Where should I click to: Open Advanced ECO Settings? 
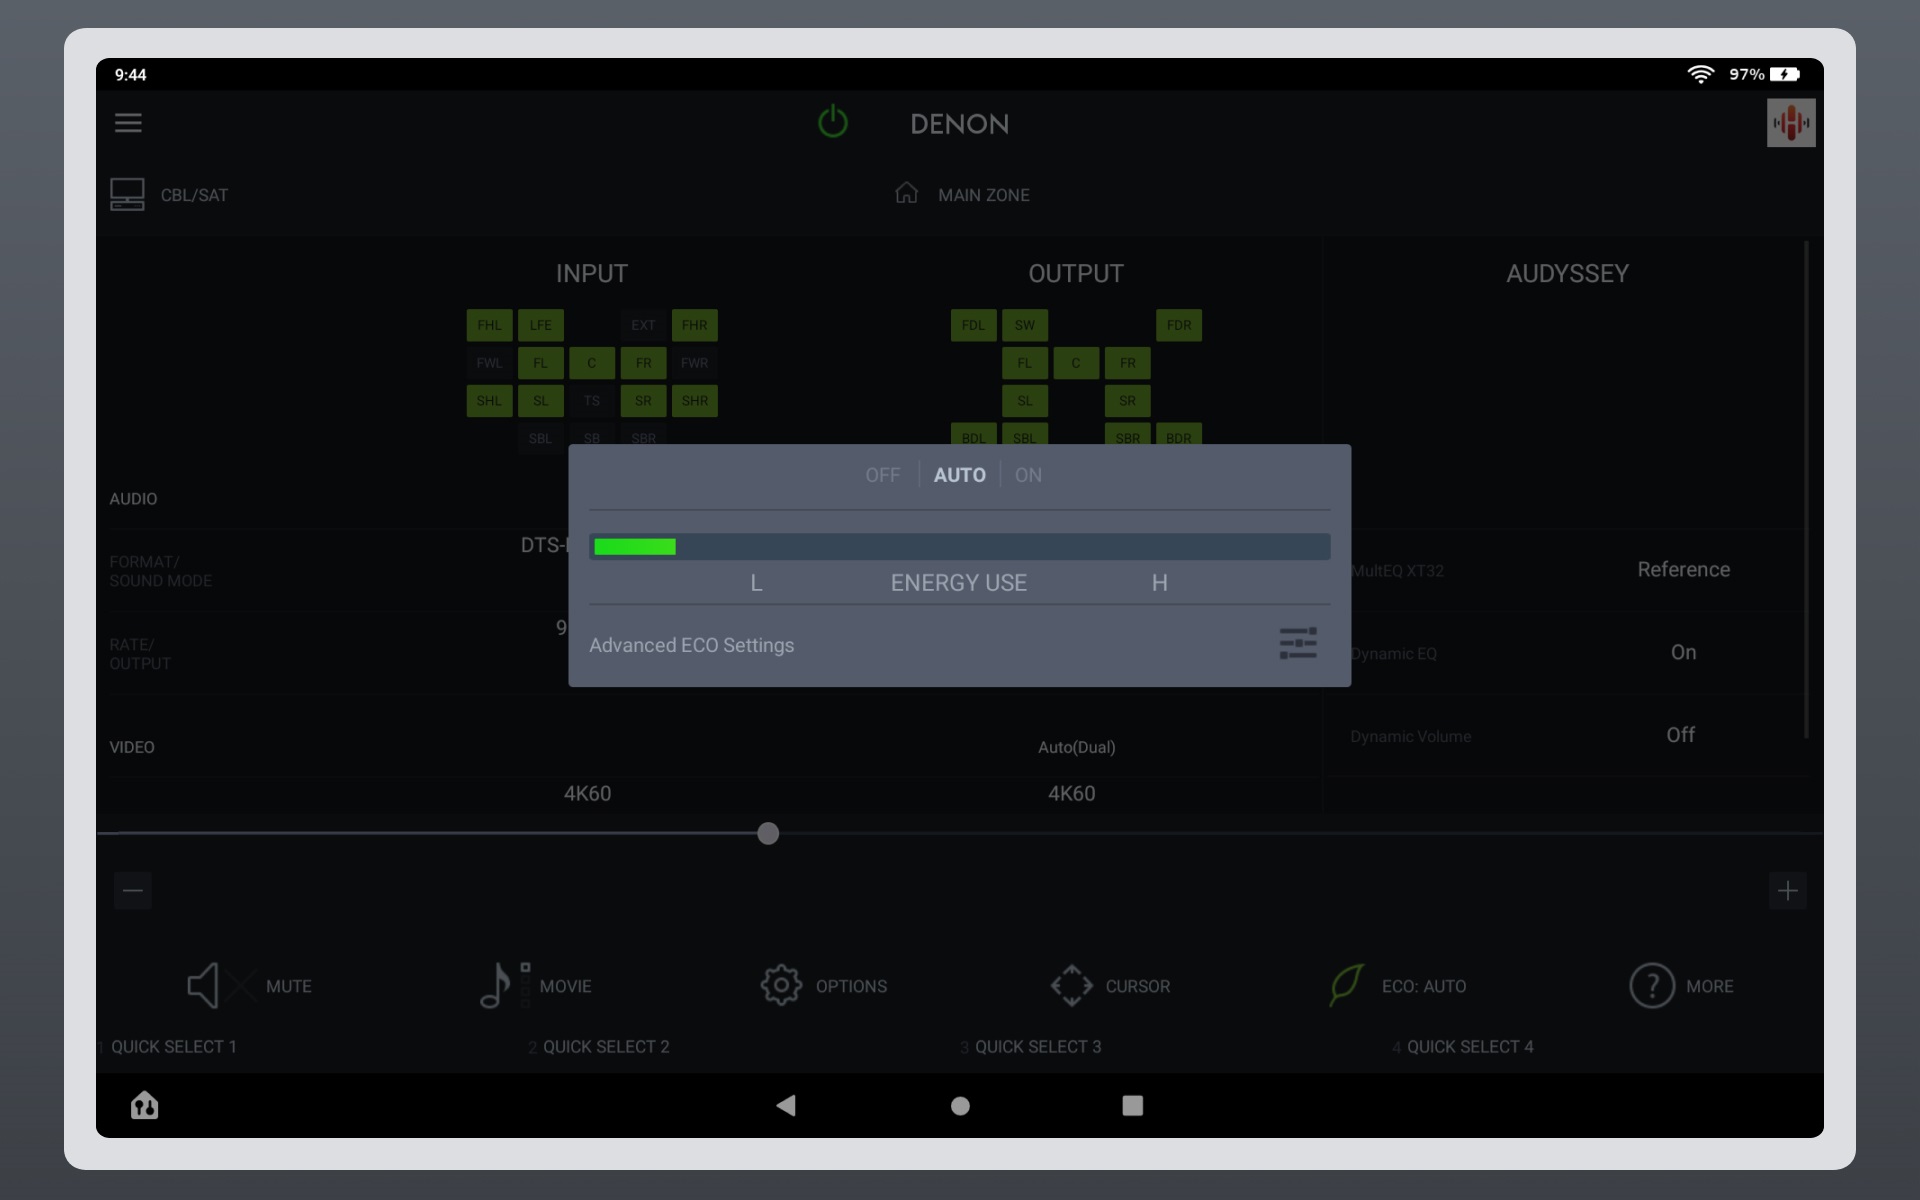[x=692, y=645]
